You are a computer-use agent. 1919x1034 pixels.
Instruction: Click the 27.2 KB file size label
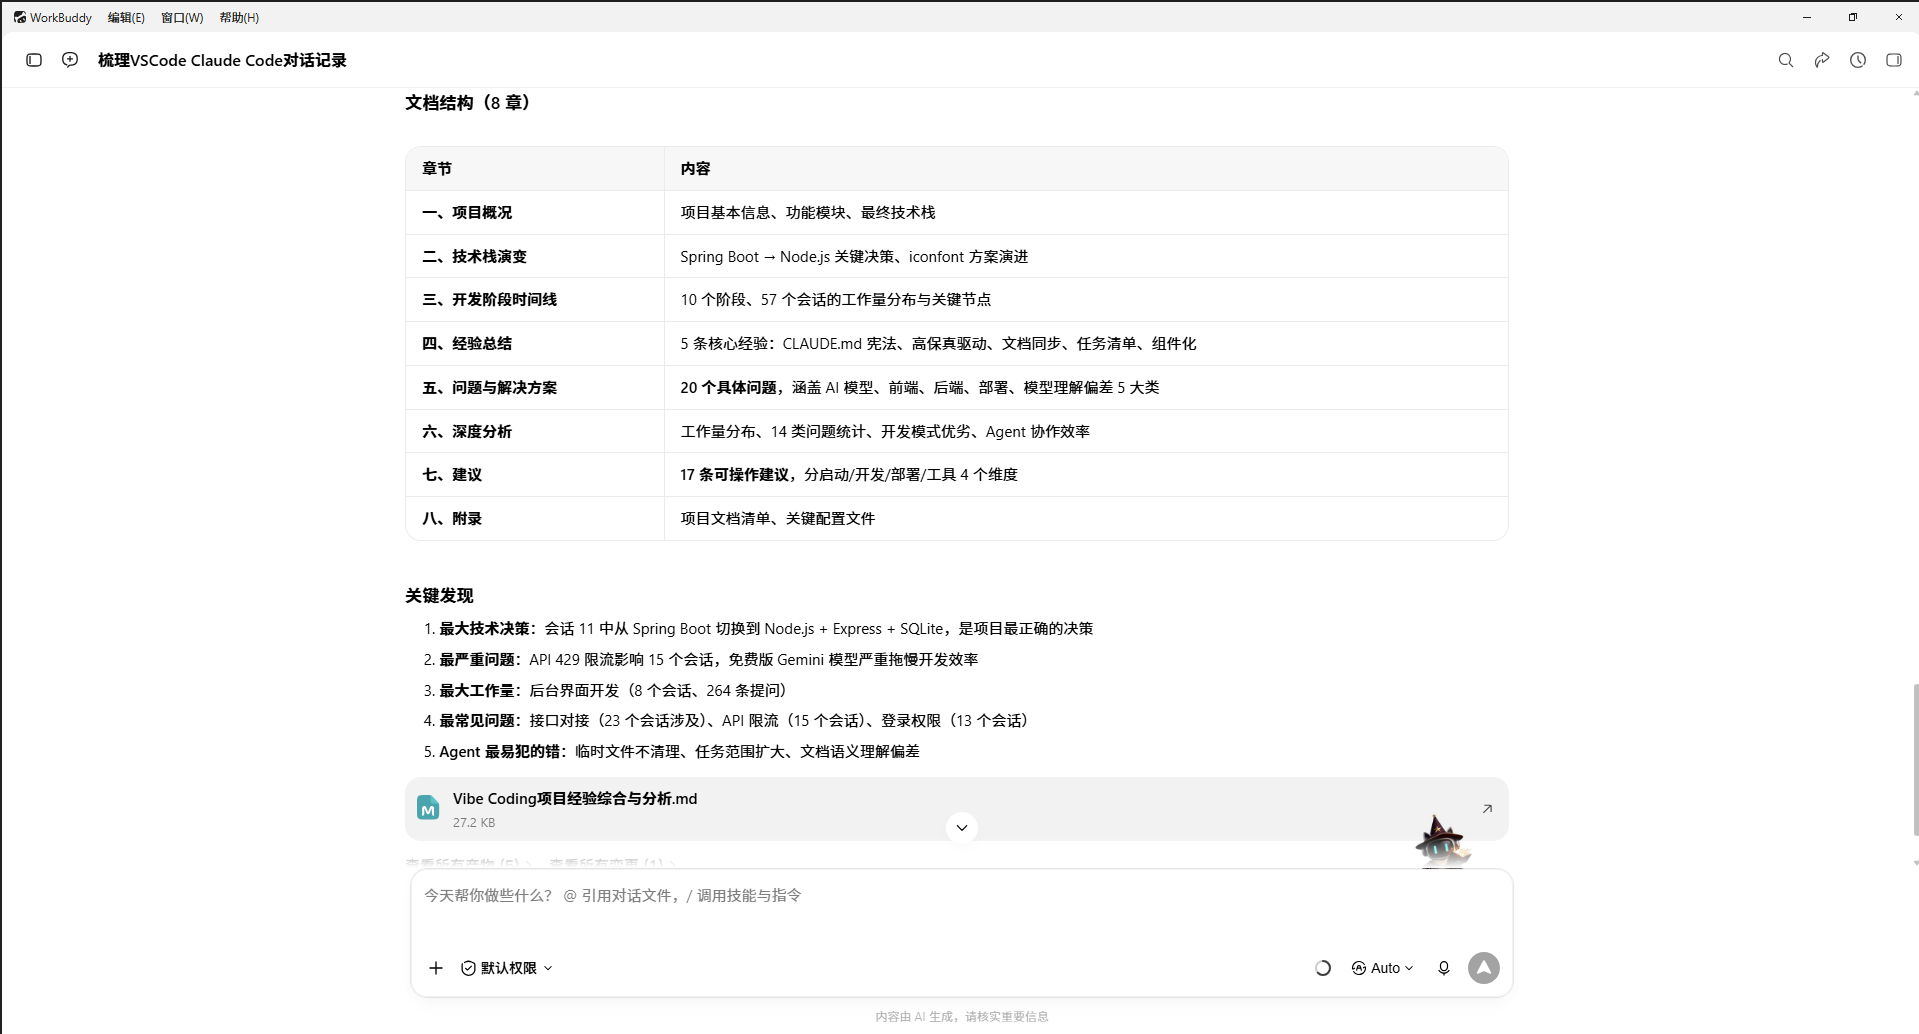pyautogui.click(x=474, y=823)
